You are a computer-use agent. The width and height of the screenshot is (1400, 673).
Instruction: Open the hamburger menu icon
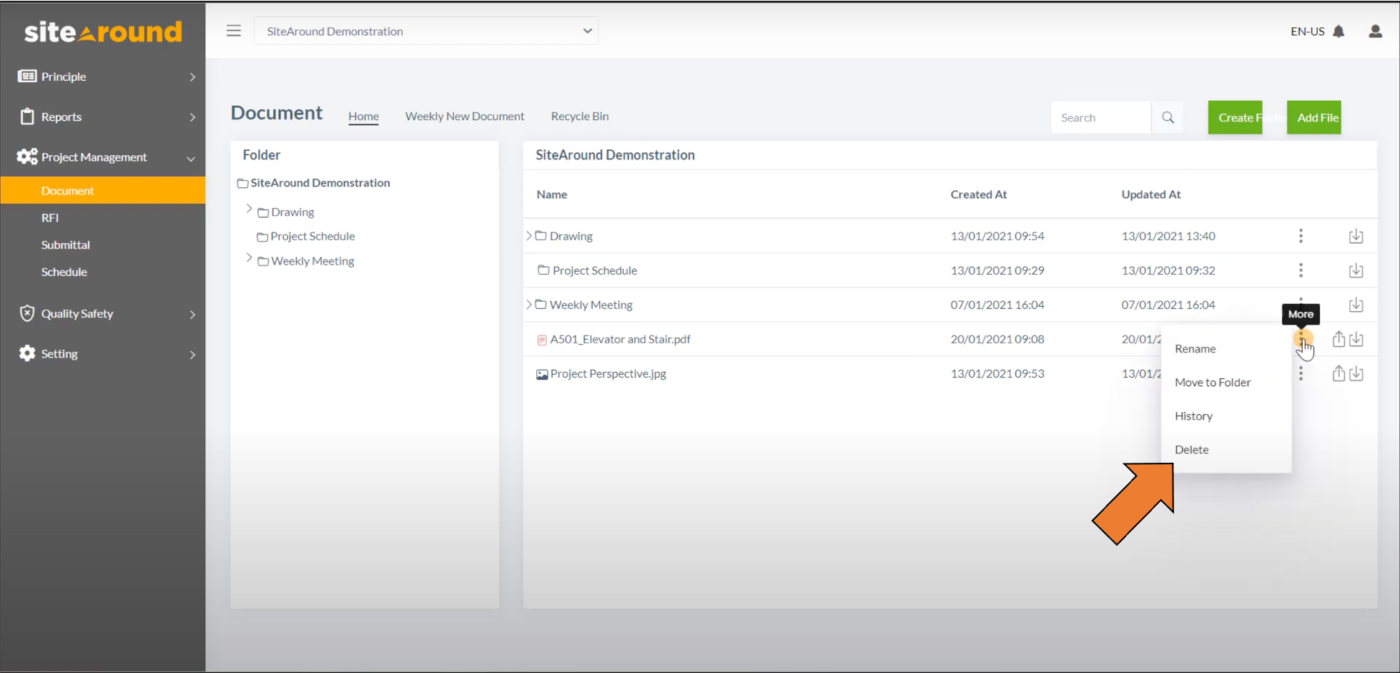pyautogui.click(x=233, y=30)
